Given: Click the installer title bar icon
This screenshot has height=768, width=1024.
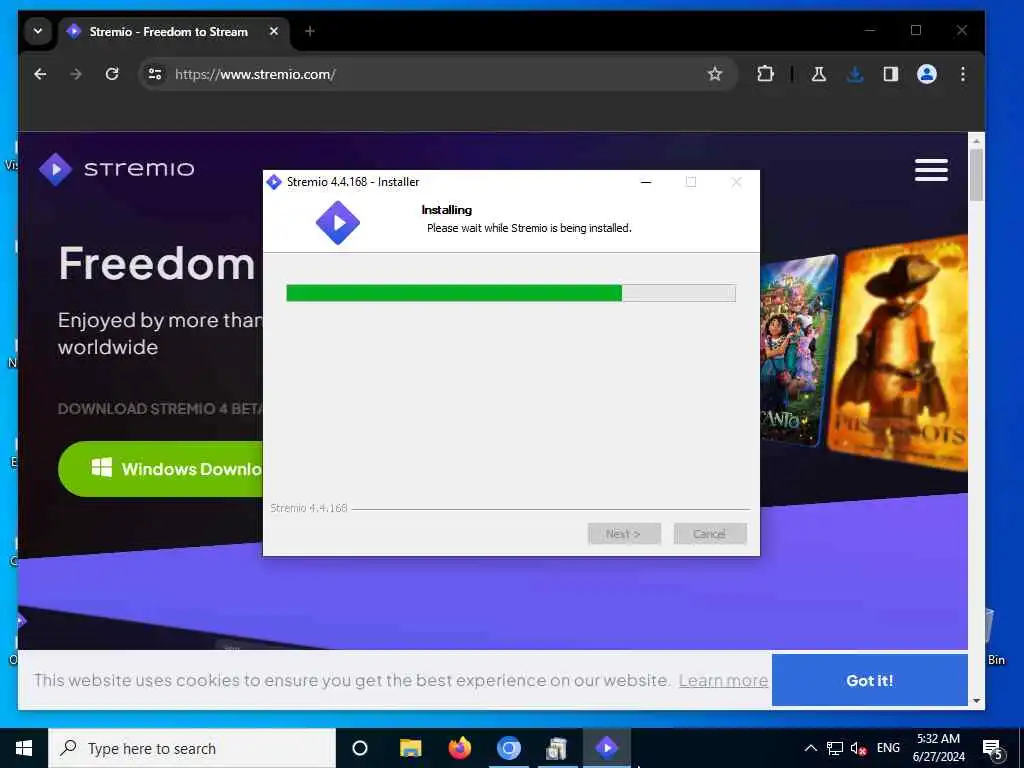Looking at the screenshot, I should pyautogui.click(x=274, y=182).
